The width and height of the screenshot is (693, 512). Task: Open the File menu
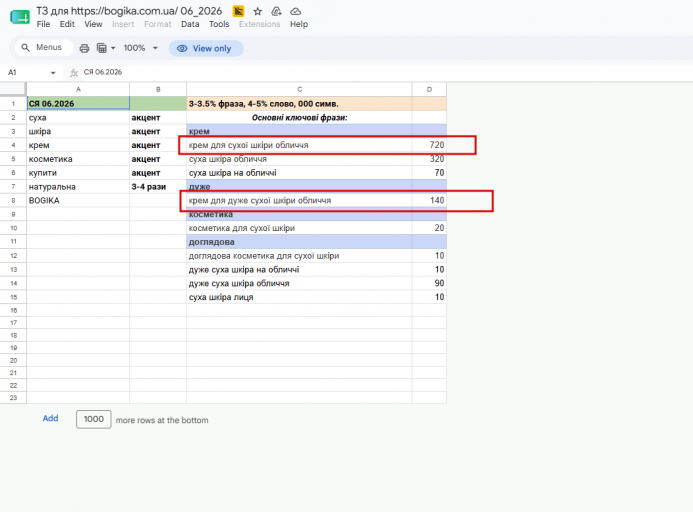[x=43, y=24]
